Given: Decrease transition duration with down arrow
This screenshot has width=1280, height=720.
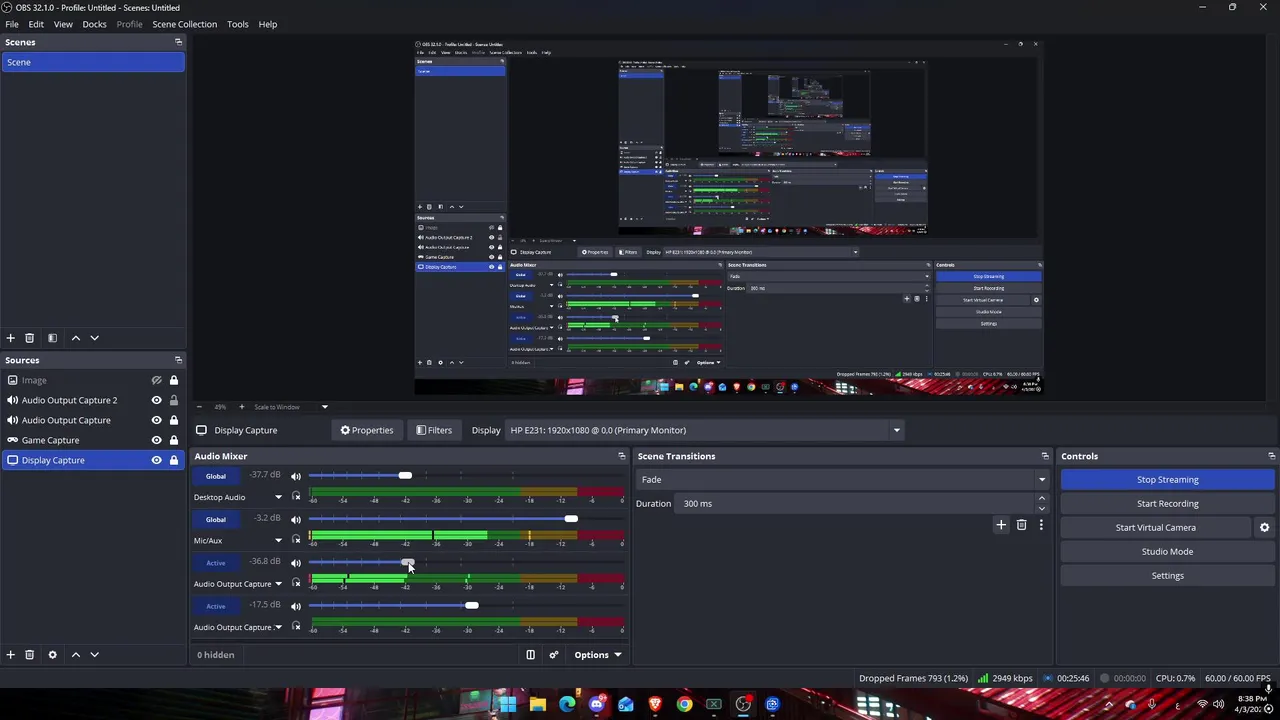Looking at the screenshot, I should coord(1041,508).
